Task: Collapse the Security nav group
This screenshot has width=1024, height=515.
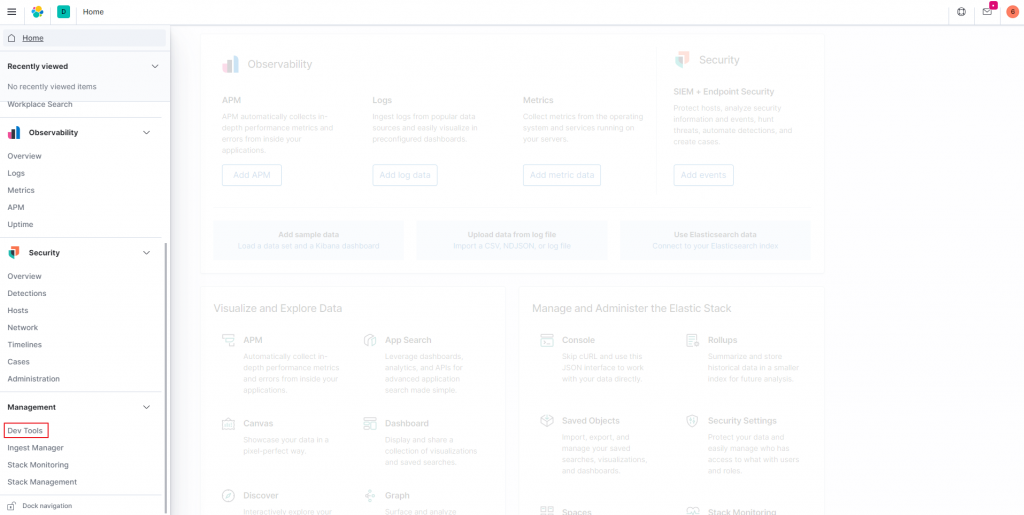Action: pyautogui.click(x=146, y=253)
